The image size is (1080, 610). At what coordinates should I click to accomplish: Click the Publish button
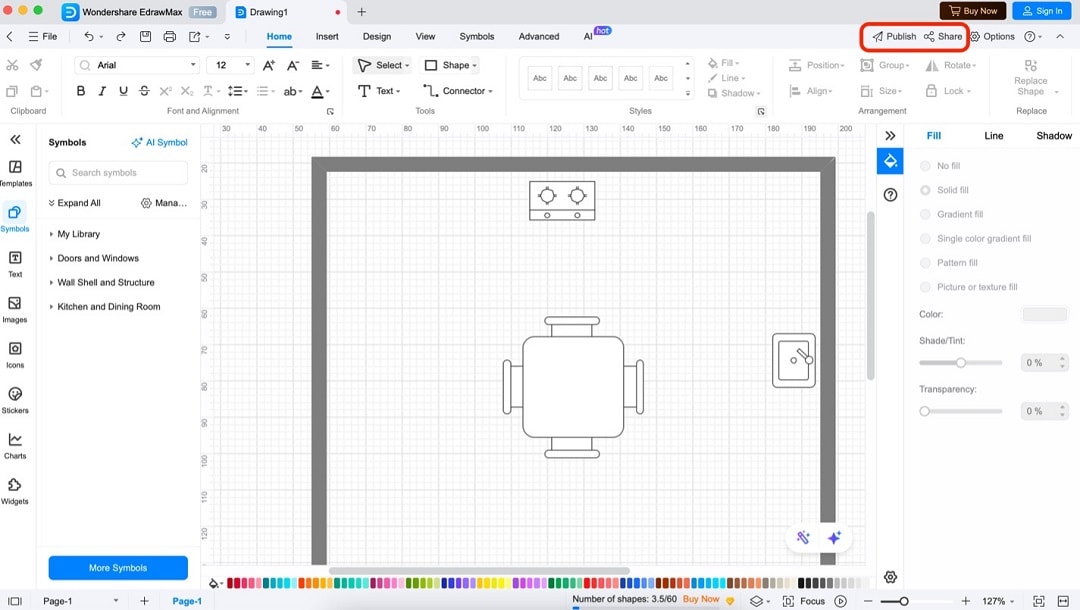pos(894,36)
